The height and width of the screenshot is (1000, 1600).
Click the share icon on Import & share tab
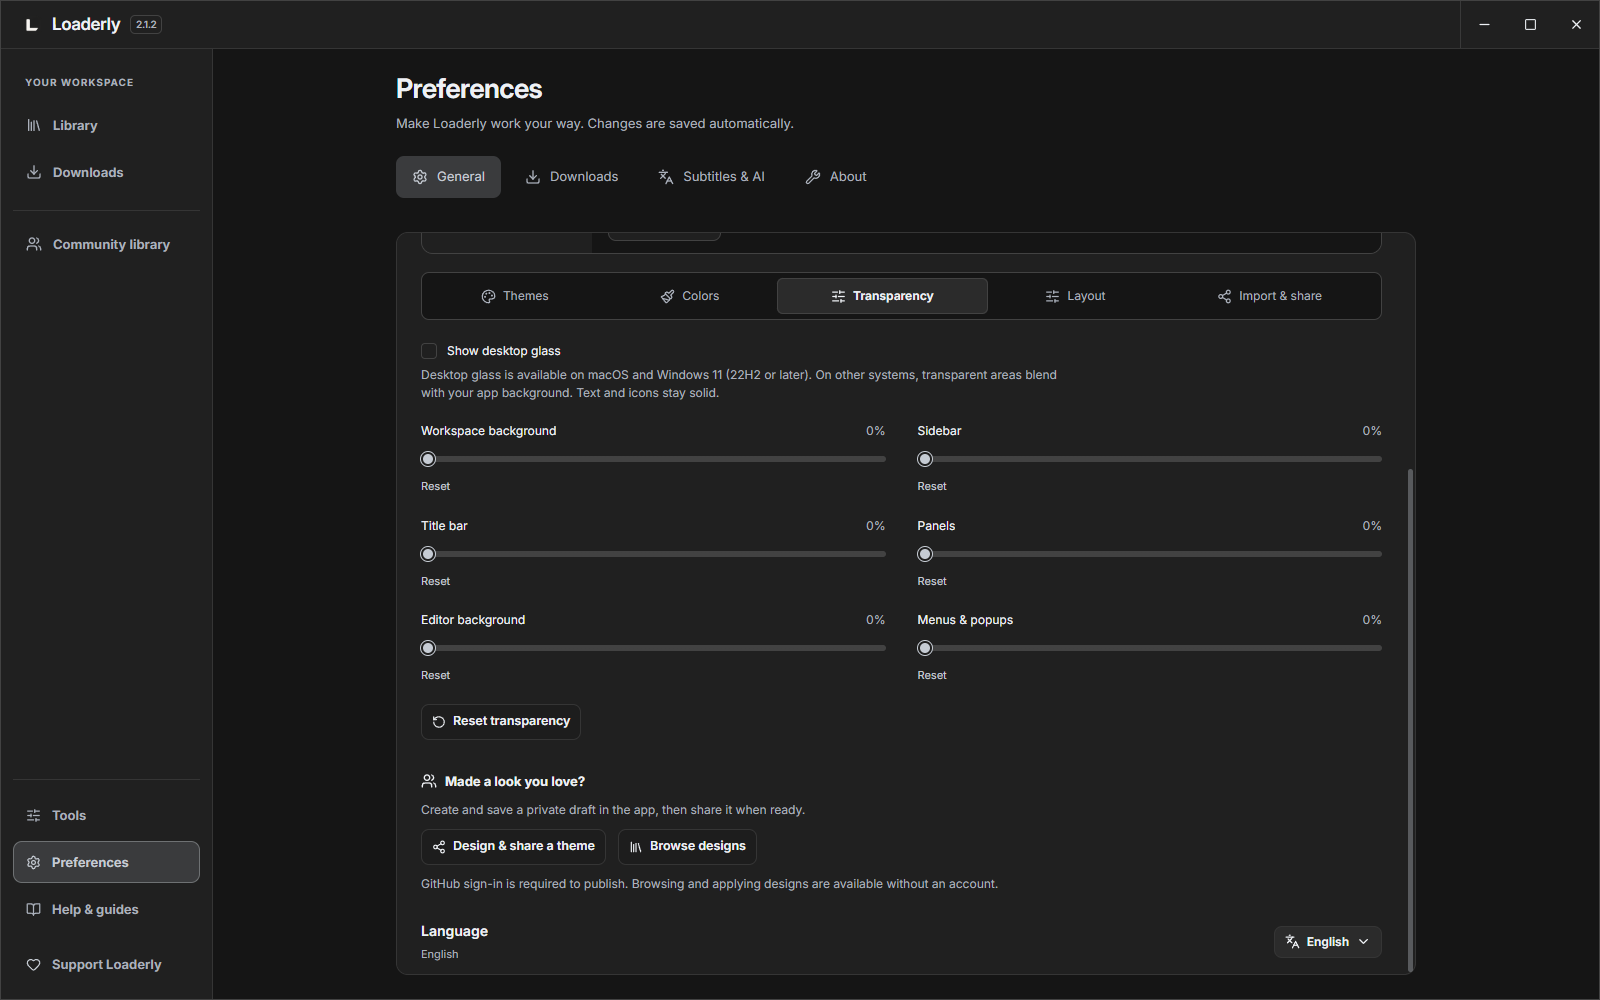pos(1225,296)
